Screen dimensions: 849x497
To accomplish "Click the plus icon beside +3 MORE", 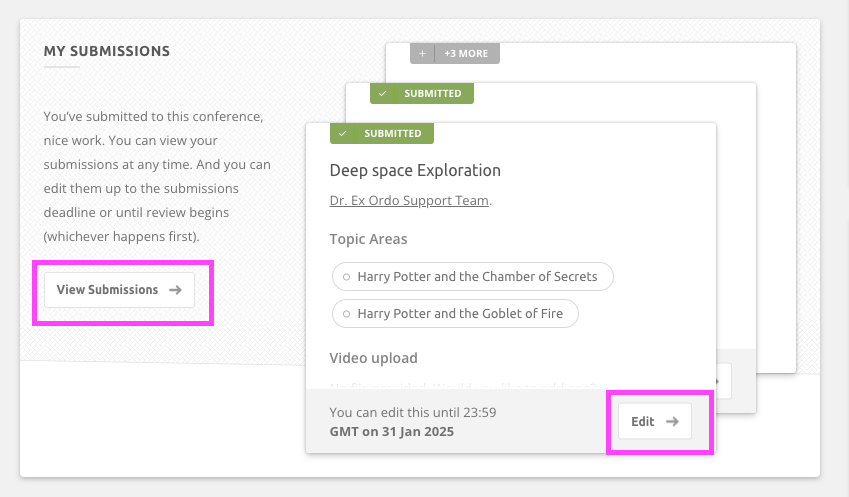I will [422, 53].
